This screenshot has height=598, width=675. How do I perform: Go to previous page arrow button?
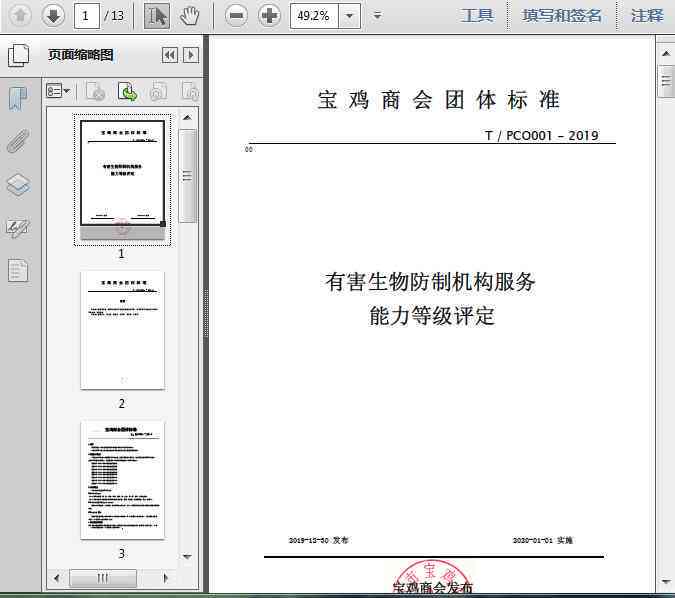point(20,16)
